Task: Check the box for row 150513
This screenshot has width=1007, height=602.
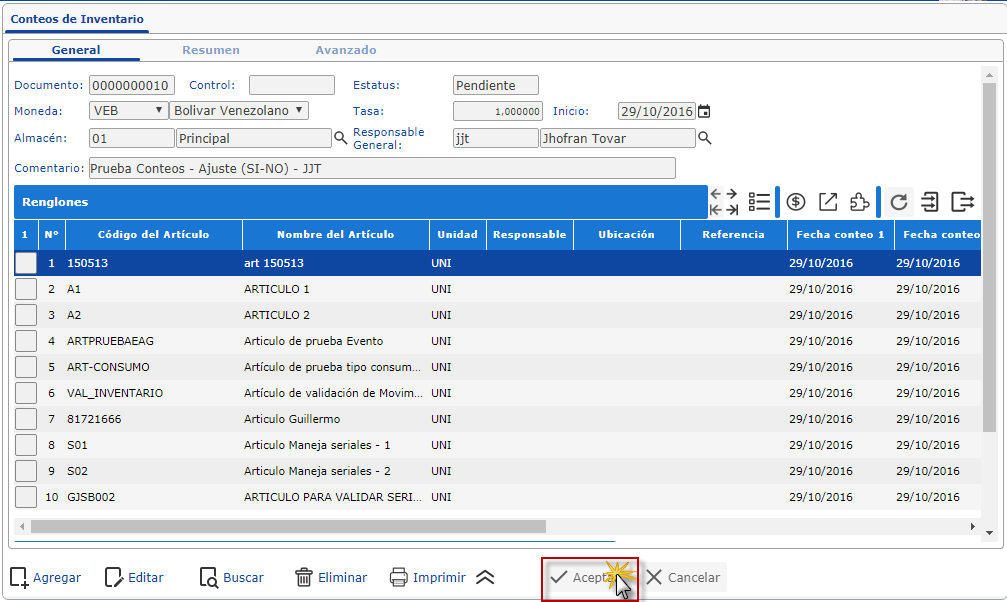Action: click(26, 263)
